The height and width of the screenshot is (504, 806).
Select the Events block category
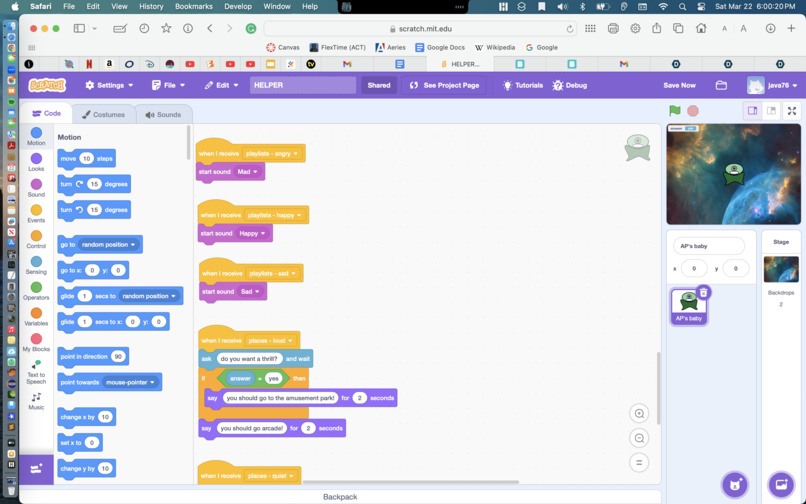pyautogui.click(x=36, y=213)
